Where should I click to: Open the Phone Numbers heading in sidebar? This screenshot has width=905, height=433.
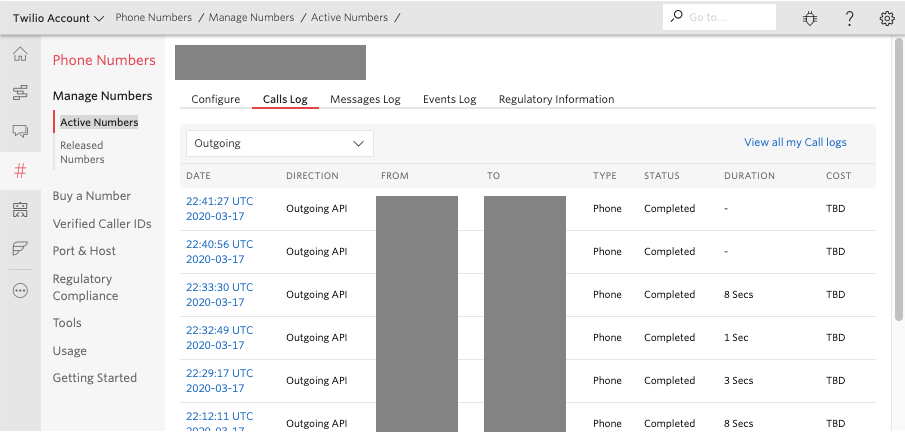coord(104,60)
